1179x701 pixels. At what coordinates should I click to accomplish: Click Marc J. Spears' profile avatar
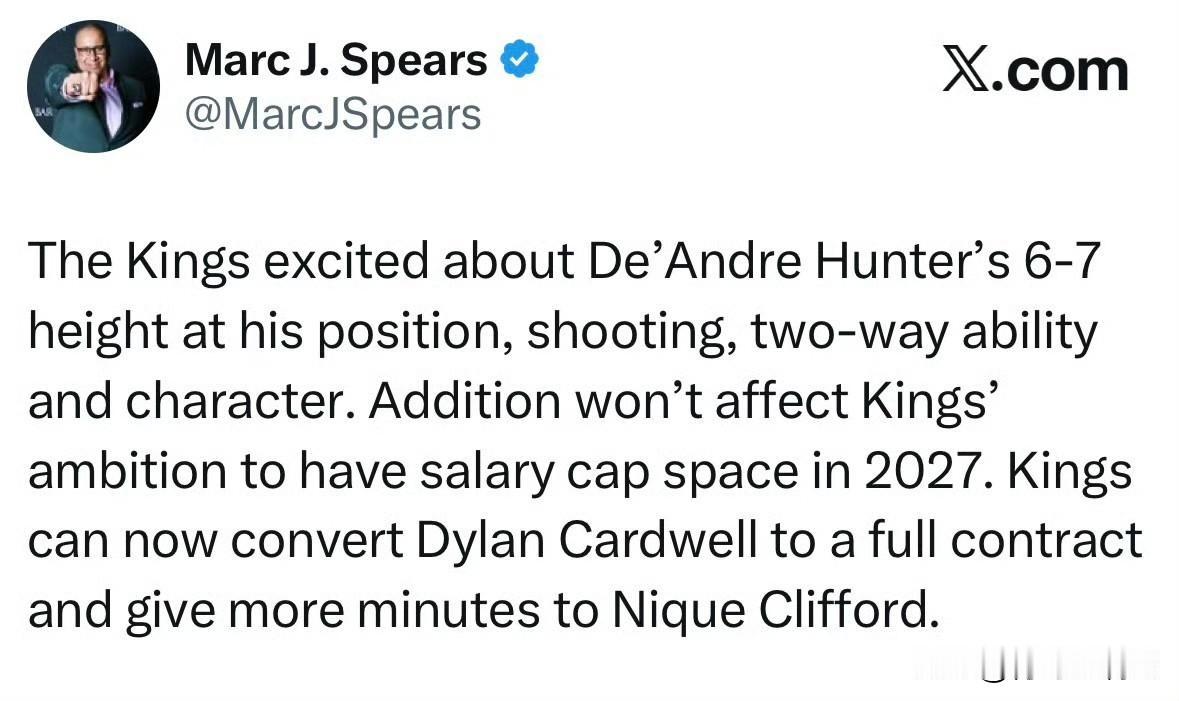point(92,86)
